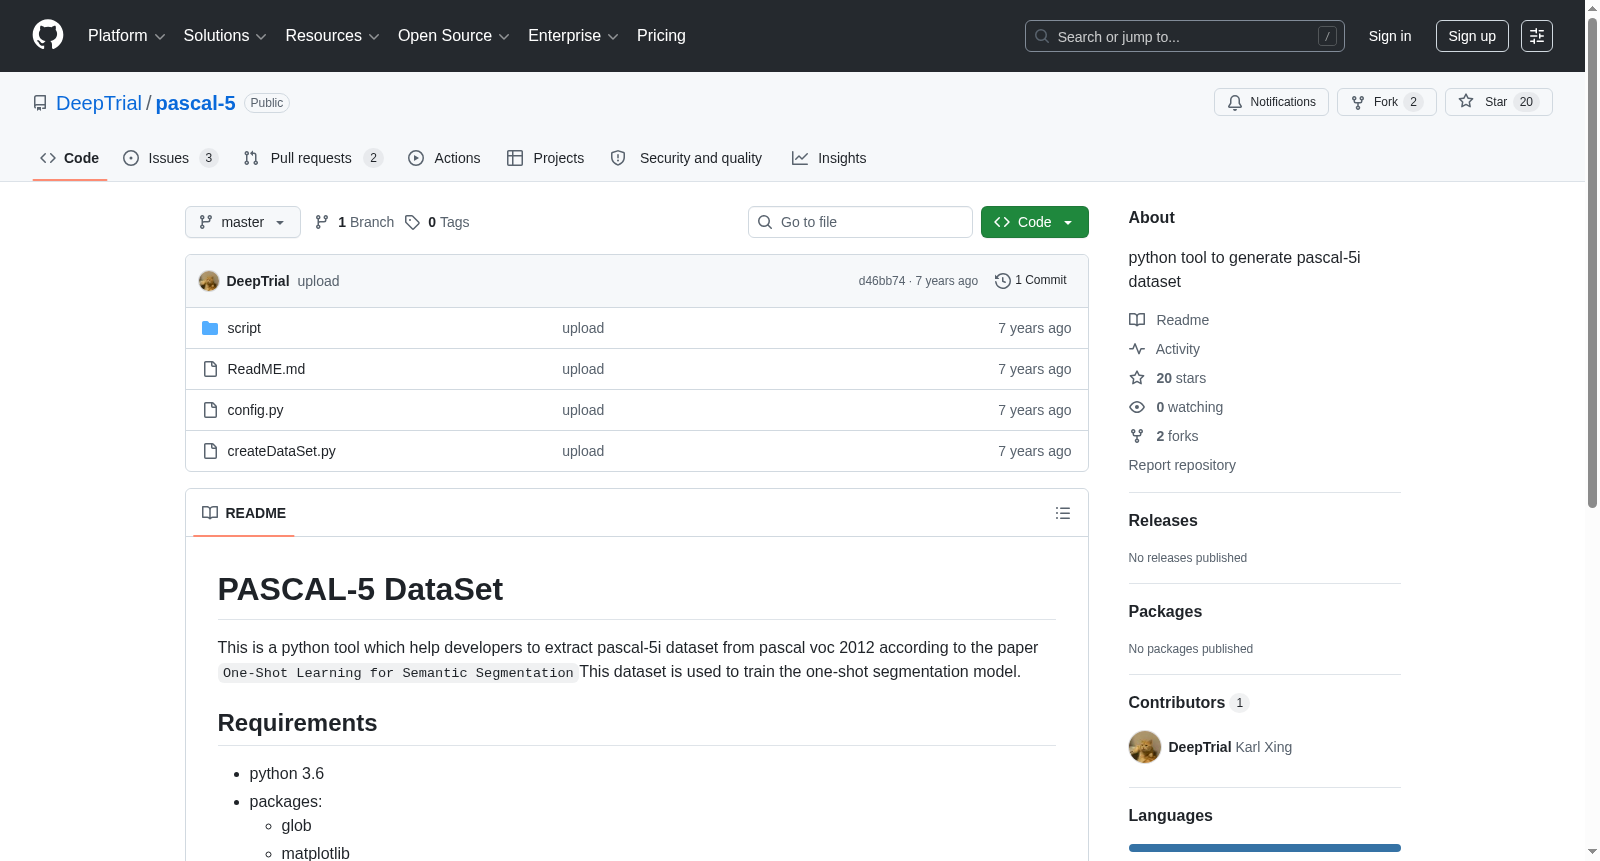Click the commit history clock icon

point(1003,281)
